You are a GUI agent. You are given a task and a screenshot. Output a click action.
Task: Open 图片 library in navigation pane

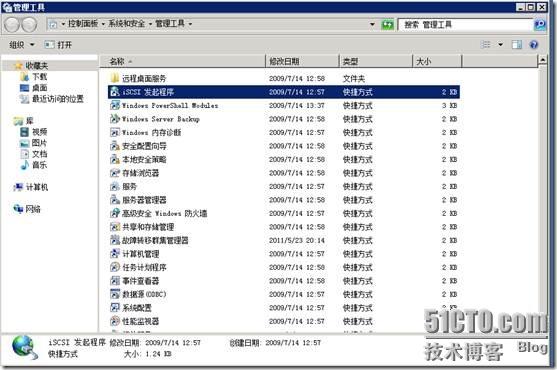[x=39, y=143]
